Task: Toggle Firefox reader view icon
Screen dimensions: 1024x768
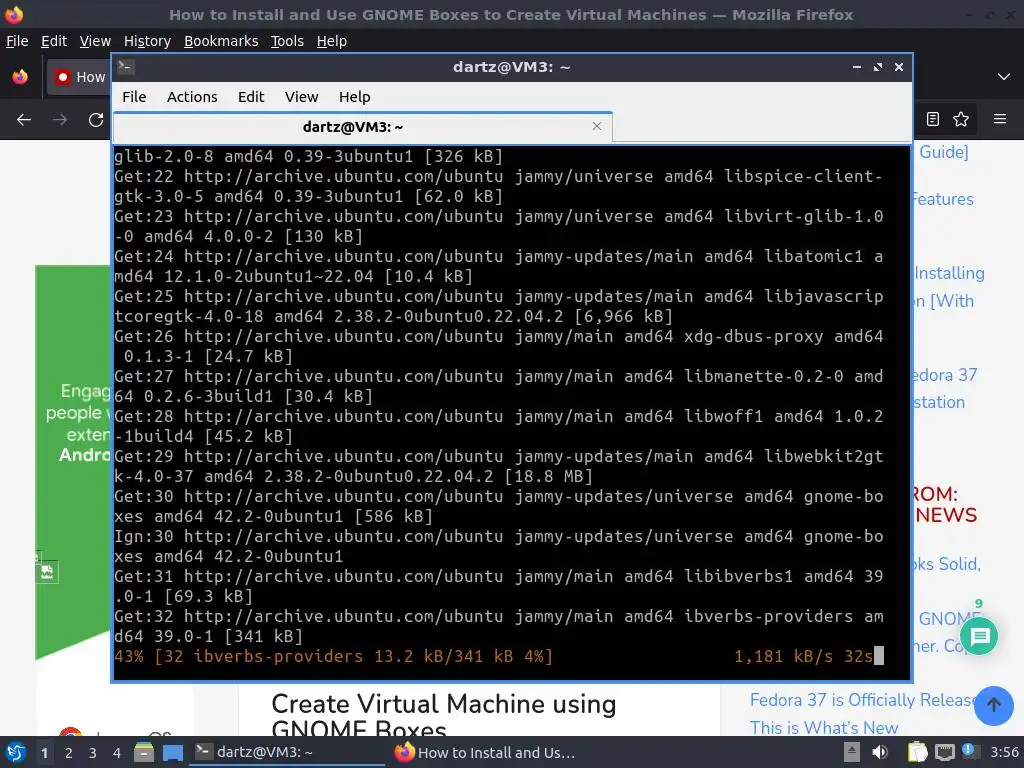Action: 933,119
